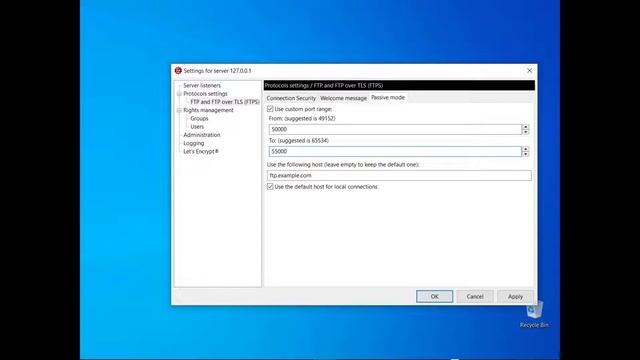Viewport: 640px width, 360px height.
Task: Select Rights management in the tree
Action: tap(208, 110)
